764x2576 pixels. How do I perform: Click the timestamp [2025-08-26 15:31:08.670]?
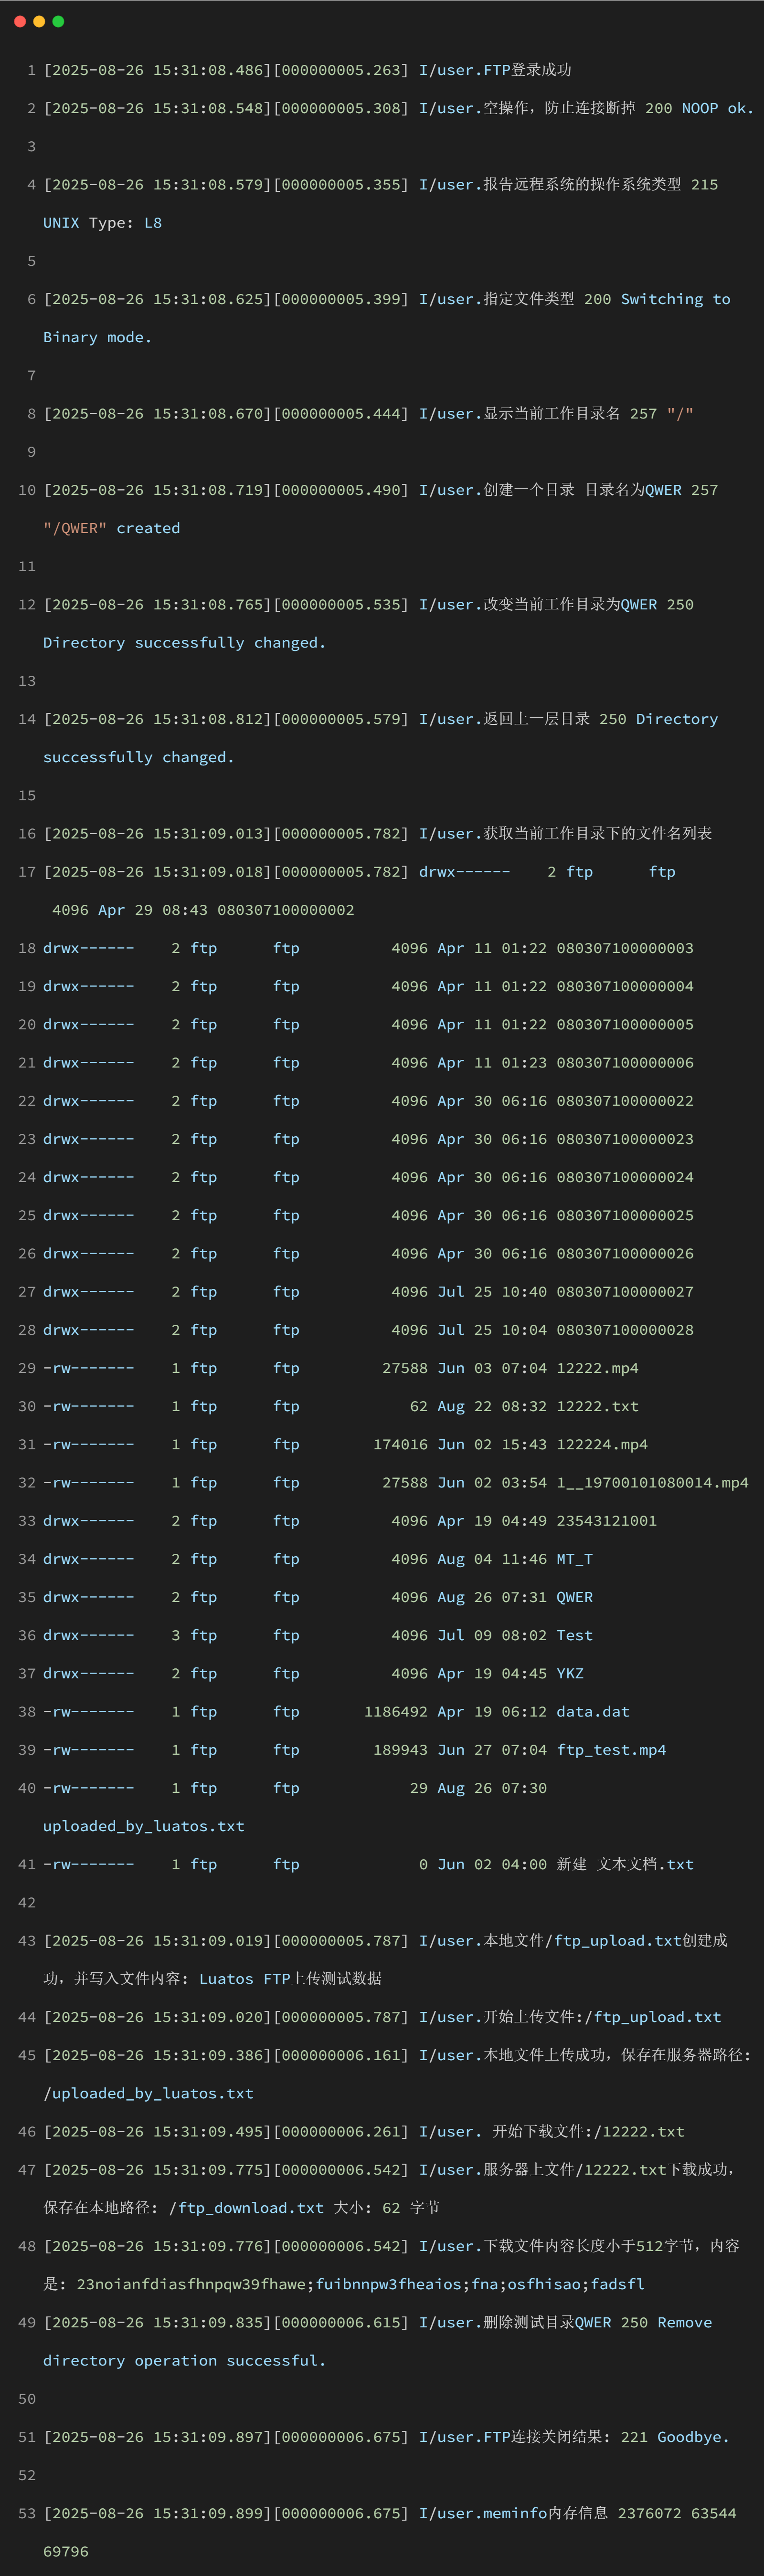(x=158, y=414)
